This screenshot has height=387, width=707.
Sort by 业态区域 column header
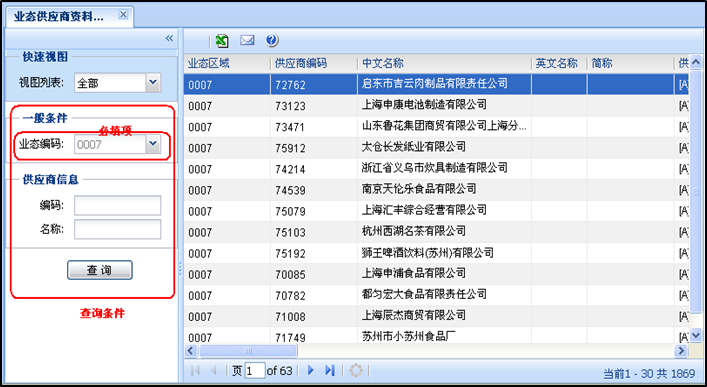click(227, 64)
